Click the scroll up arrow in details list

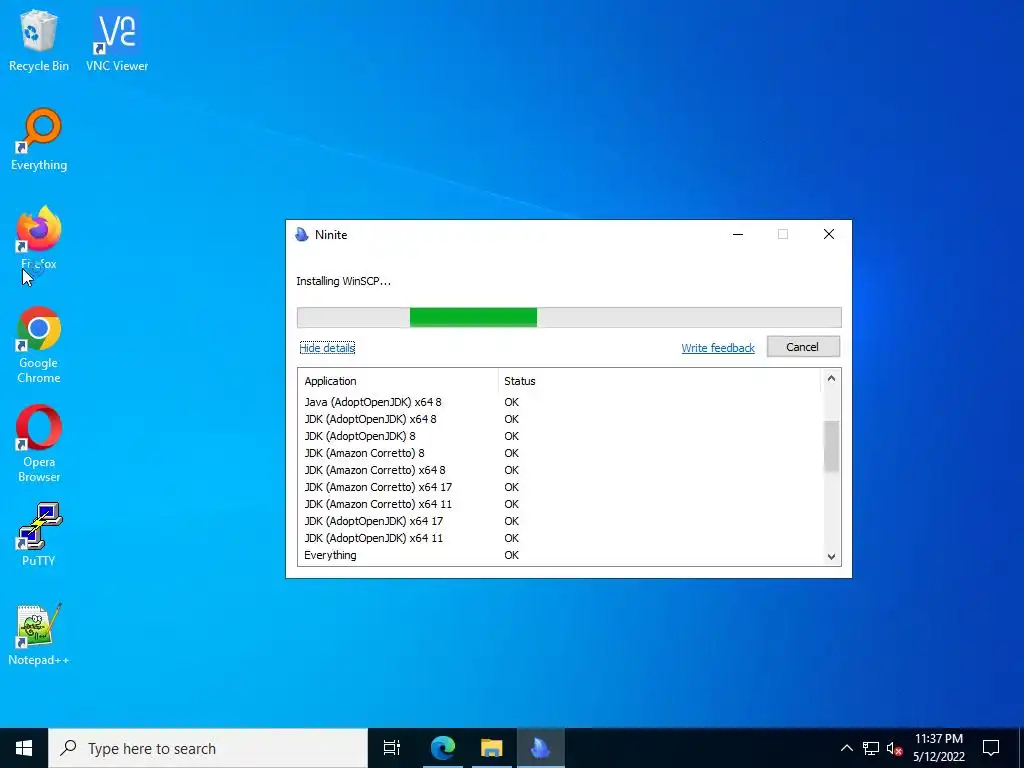tap(831, 379)
